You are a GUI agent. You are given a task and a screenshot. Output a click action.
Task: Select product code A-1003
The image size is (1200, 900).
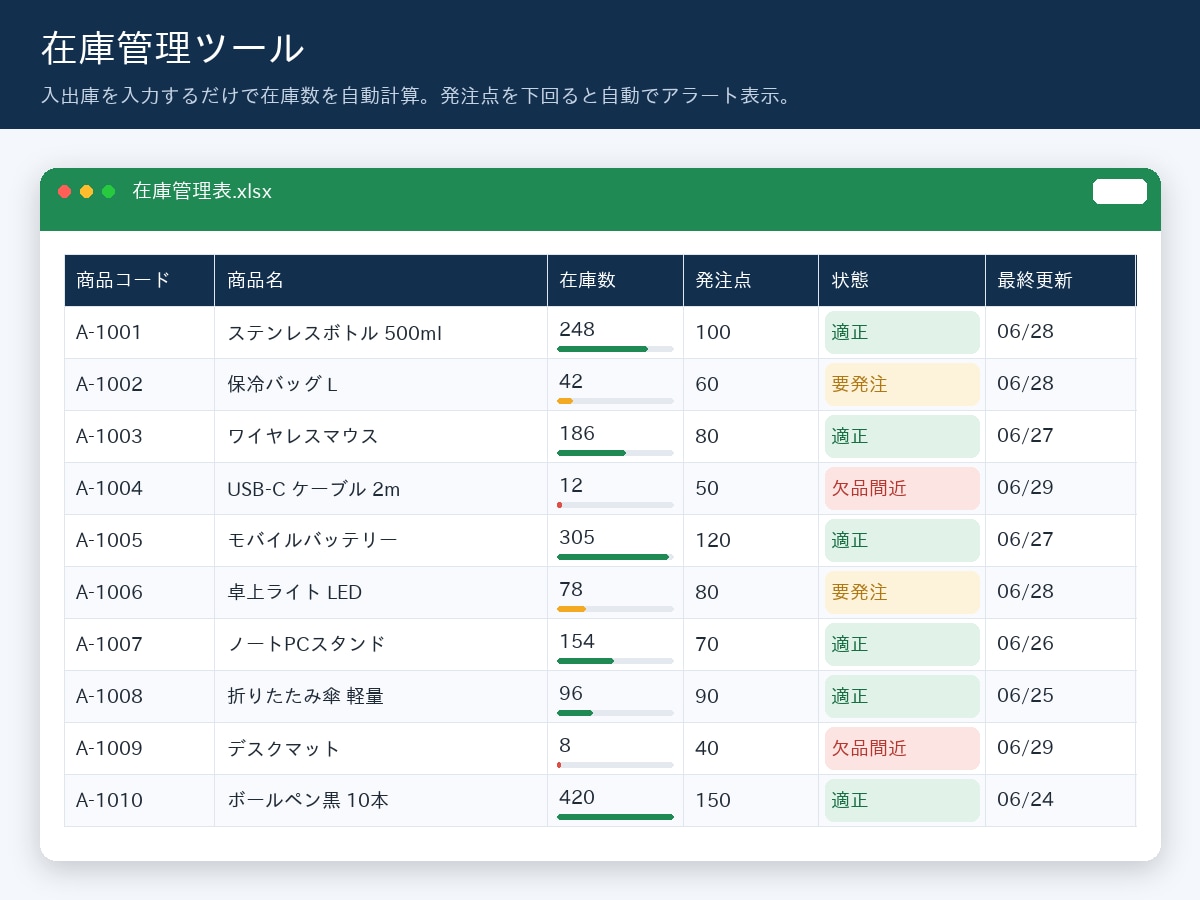[x=110, y=437]
